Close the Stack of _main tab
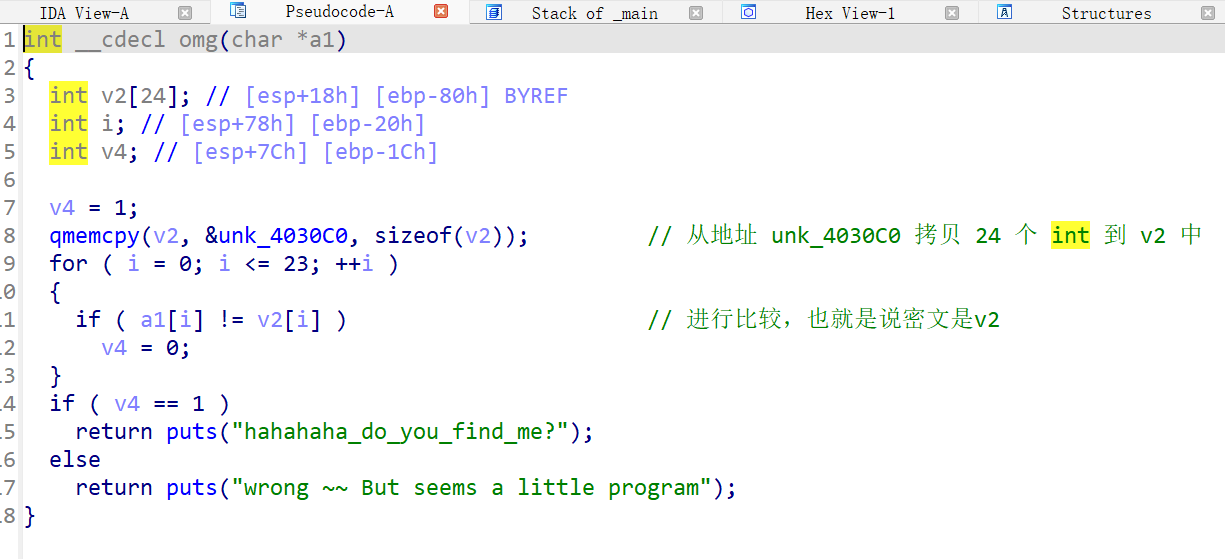Screen dimensions: 1225x559 [x=696, y=13]
